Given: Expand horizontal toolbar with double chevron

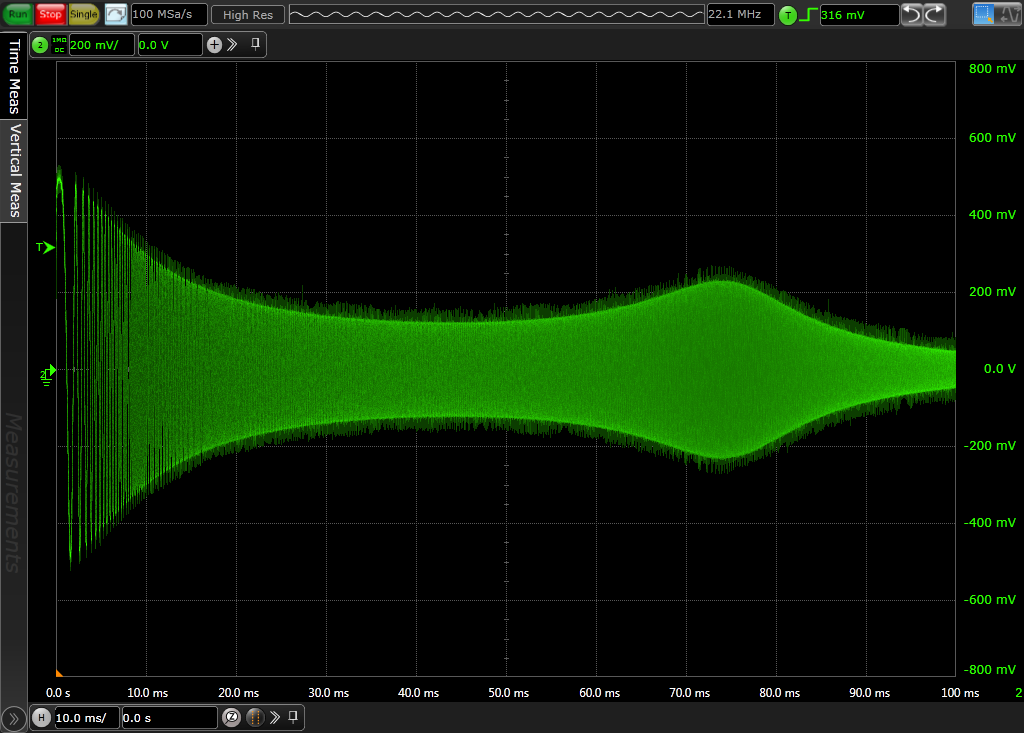Looking at the screenshot, I should click(x=275, y=717).
